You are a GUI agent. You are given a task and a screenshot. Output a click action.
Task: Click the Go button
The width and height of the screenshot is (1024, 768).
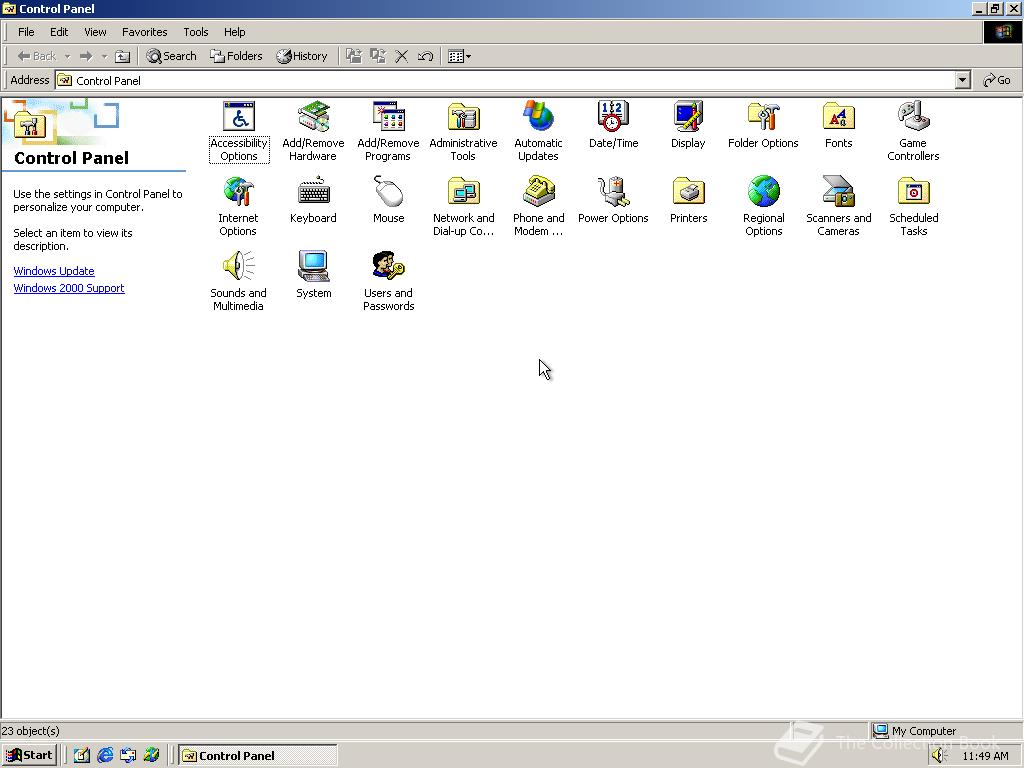coord(997,80)
